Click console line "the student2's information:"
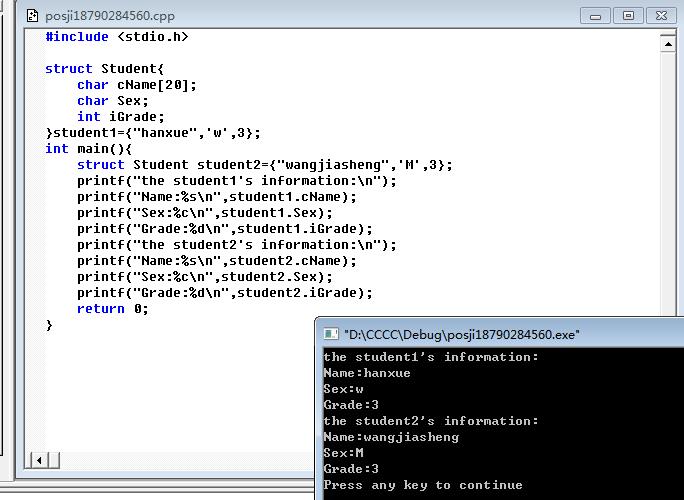Viewport: 684px width, 500px height. [x=431, y=421]
